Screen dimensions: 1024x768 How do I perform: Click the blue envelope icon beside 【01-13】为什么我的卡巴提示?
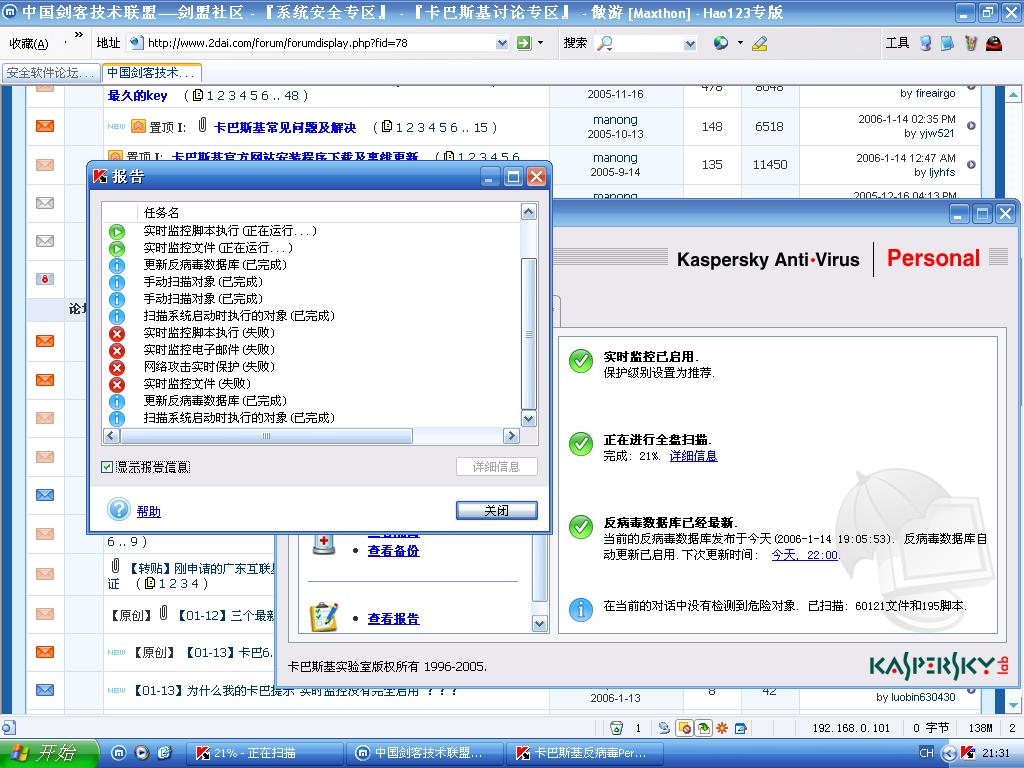(x=45, y=690)
